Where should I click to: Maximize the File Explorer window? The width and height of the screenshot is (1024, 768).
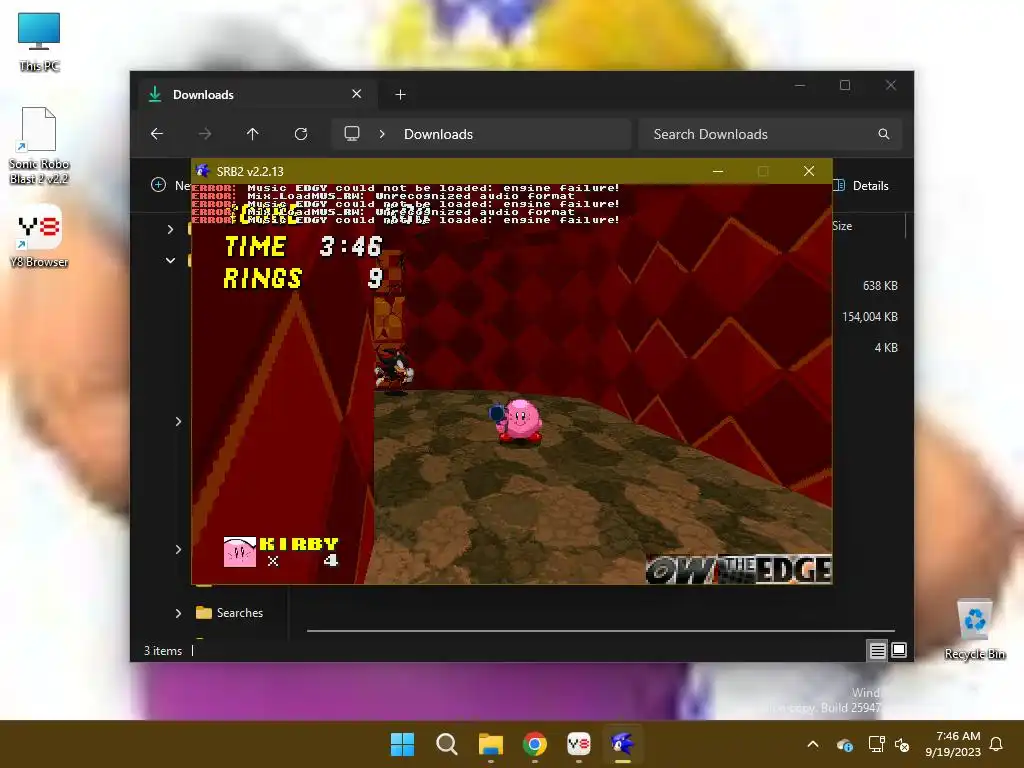click(x=845, y=86)
